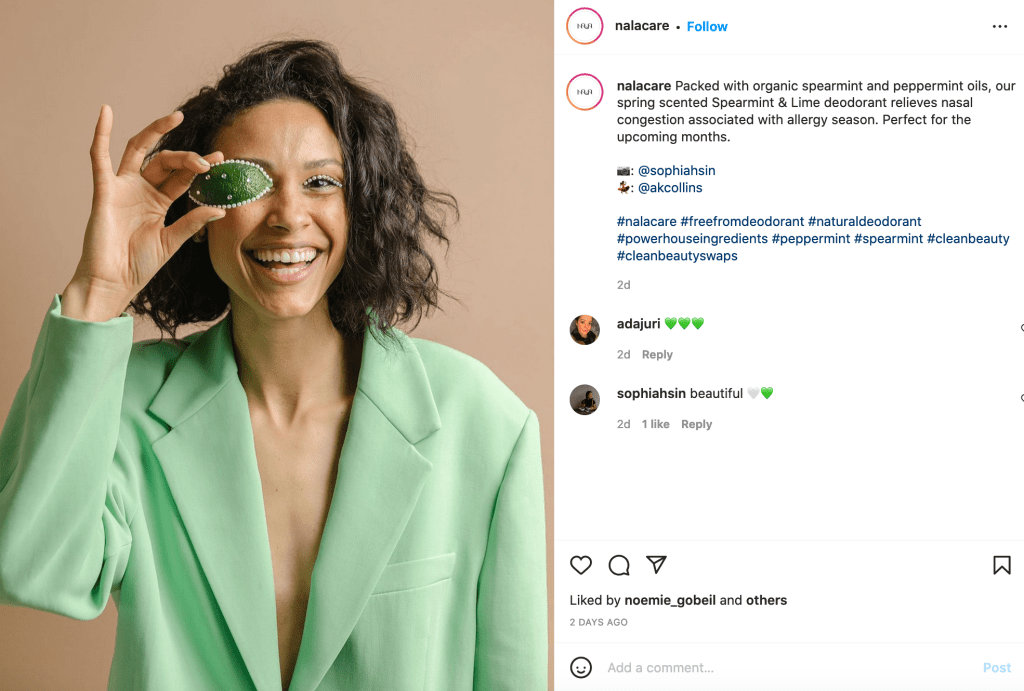The image size is (1024, 691).
Task: Open the #naturaldeodorant hashtag
Action: pyautogui.click(x=865, y=222)
